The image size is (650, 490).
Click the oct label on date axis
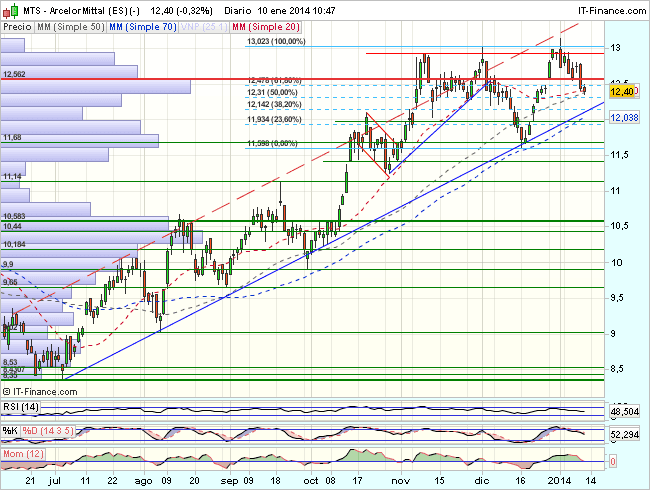click(x=310, y=481)
